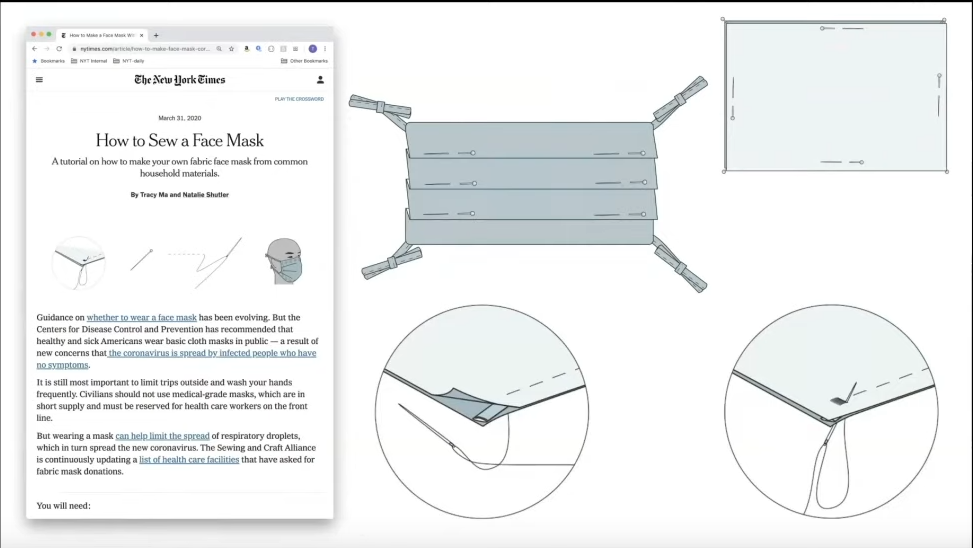This screenshot has width=973, height=548.
Task: Bookmark this page with the star icon
Action: (x=231, y=48)
